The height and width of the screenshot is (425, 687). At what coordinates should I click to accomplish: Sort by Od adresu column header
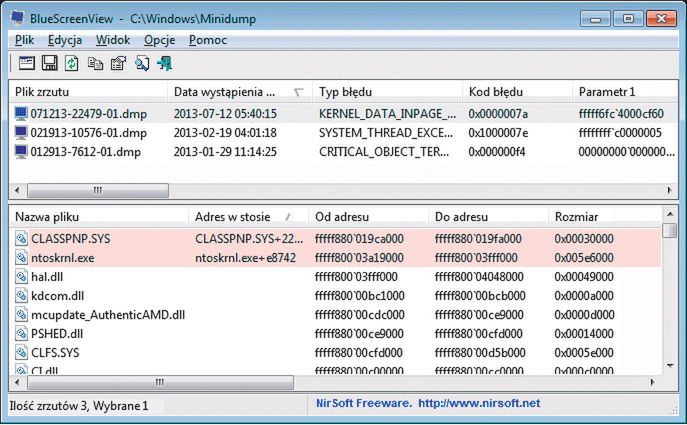click(x=368, y=216)
